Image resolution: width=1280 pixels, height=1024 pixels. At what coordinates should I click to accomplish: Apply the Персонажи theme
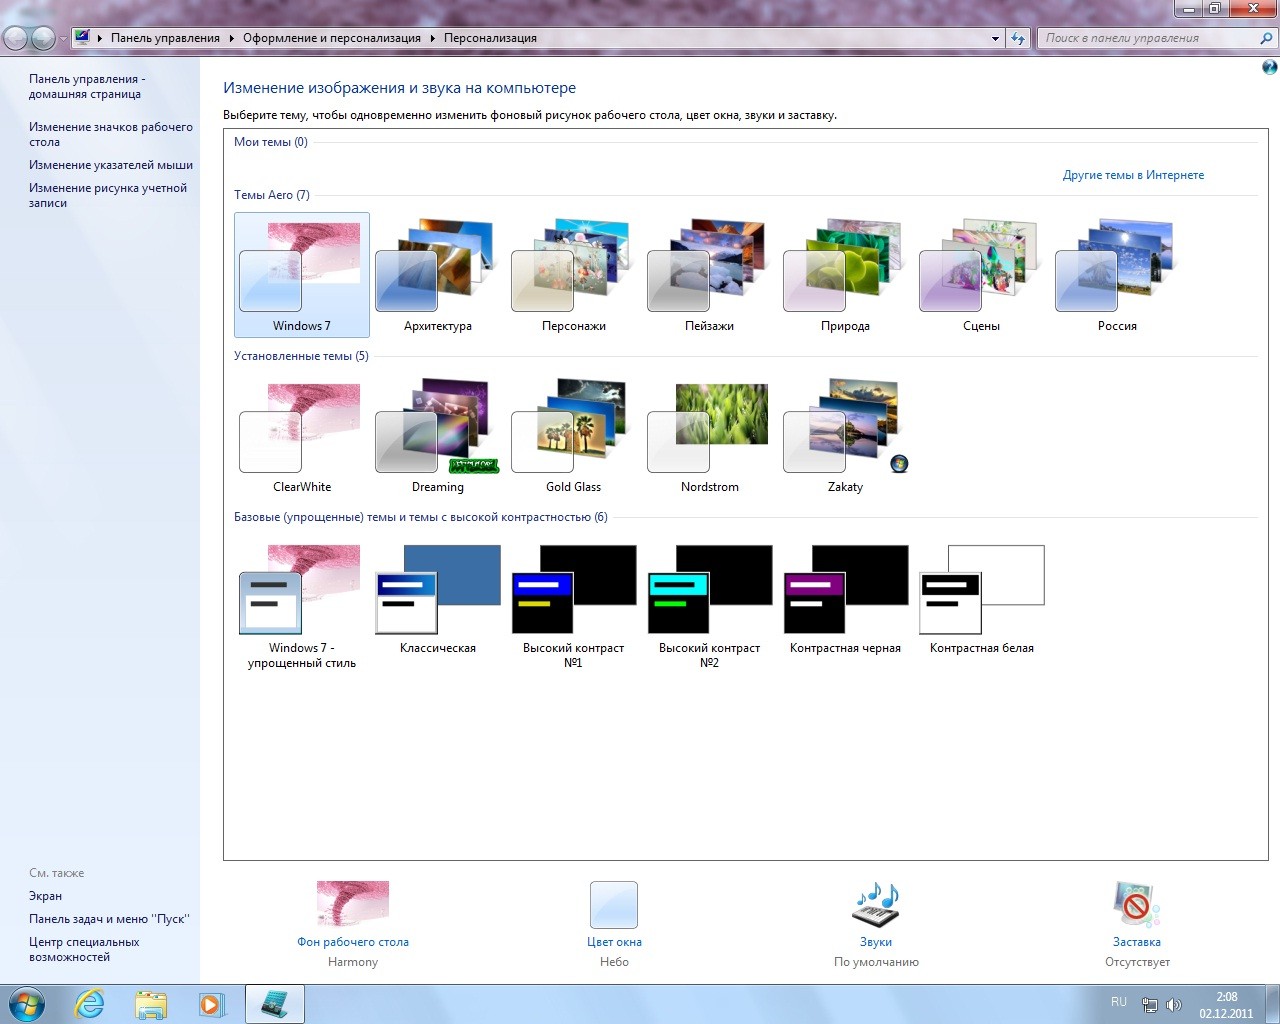pyautogui.click(x=574, y=275)
